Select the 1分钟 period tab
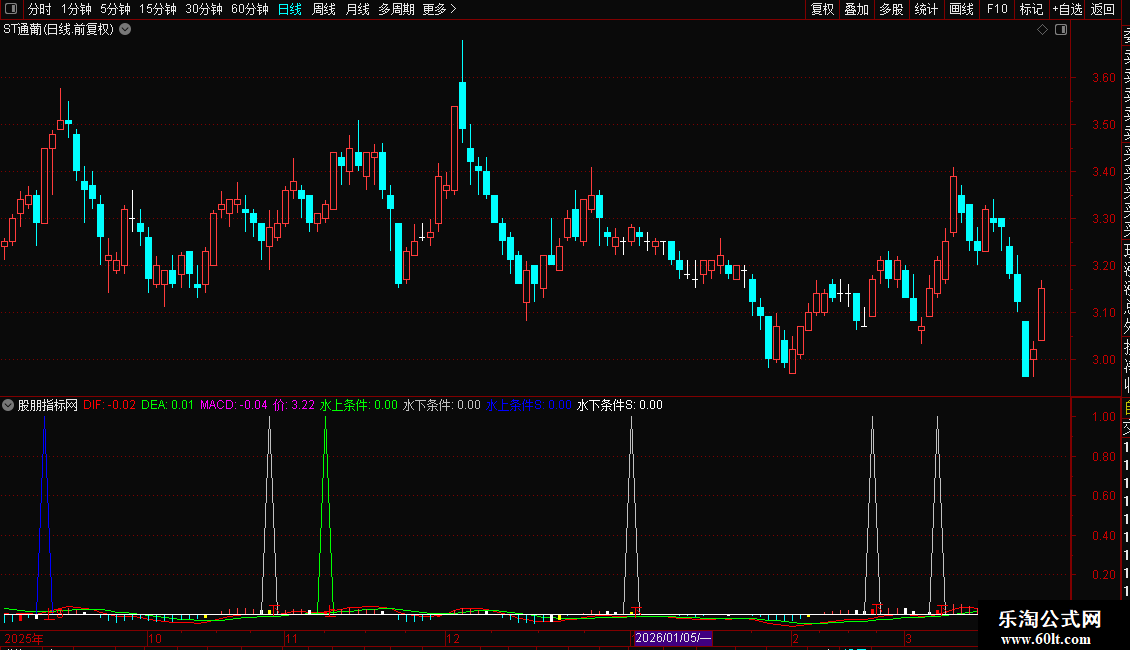The height and width of the screenshot is (650, 1130). click(x=76, y=9)
